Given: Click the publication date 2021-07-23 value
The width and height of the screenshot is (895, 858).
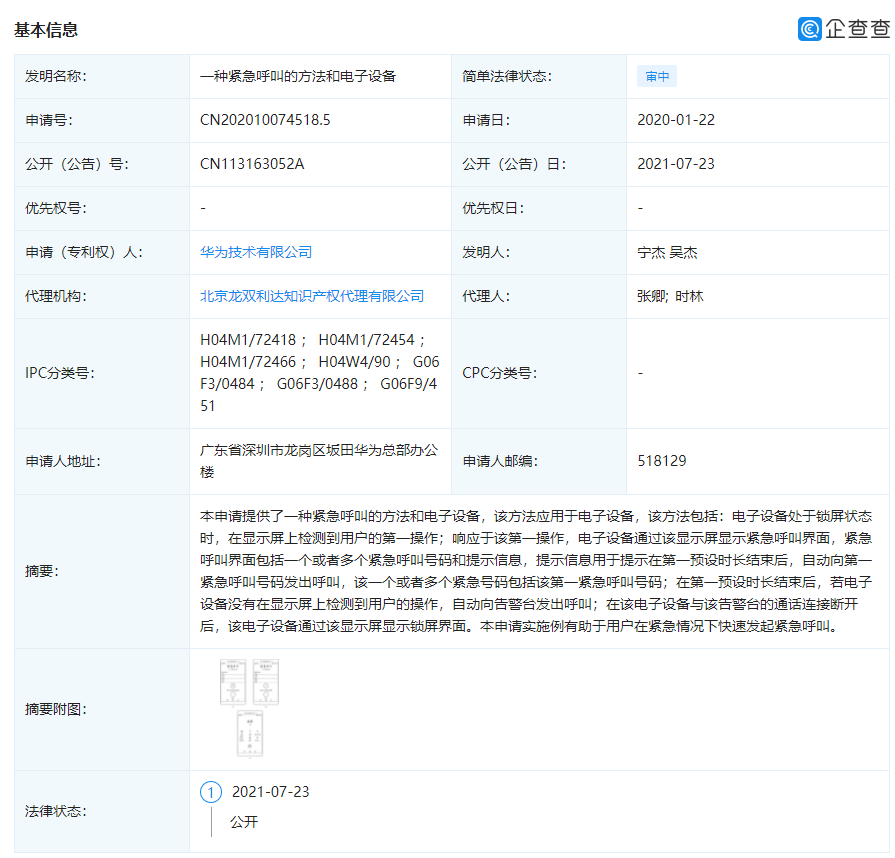Looking at the screenshot, I should (676, 164).
